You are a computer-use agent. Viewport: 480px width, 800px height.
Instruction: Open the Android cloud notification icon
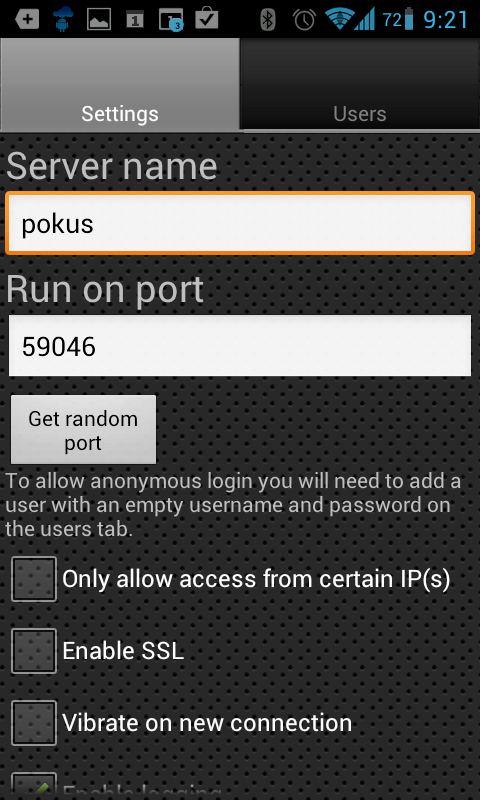[x=63, y=19]
